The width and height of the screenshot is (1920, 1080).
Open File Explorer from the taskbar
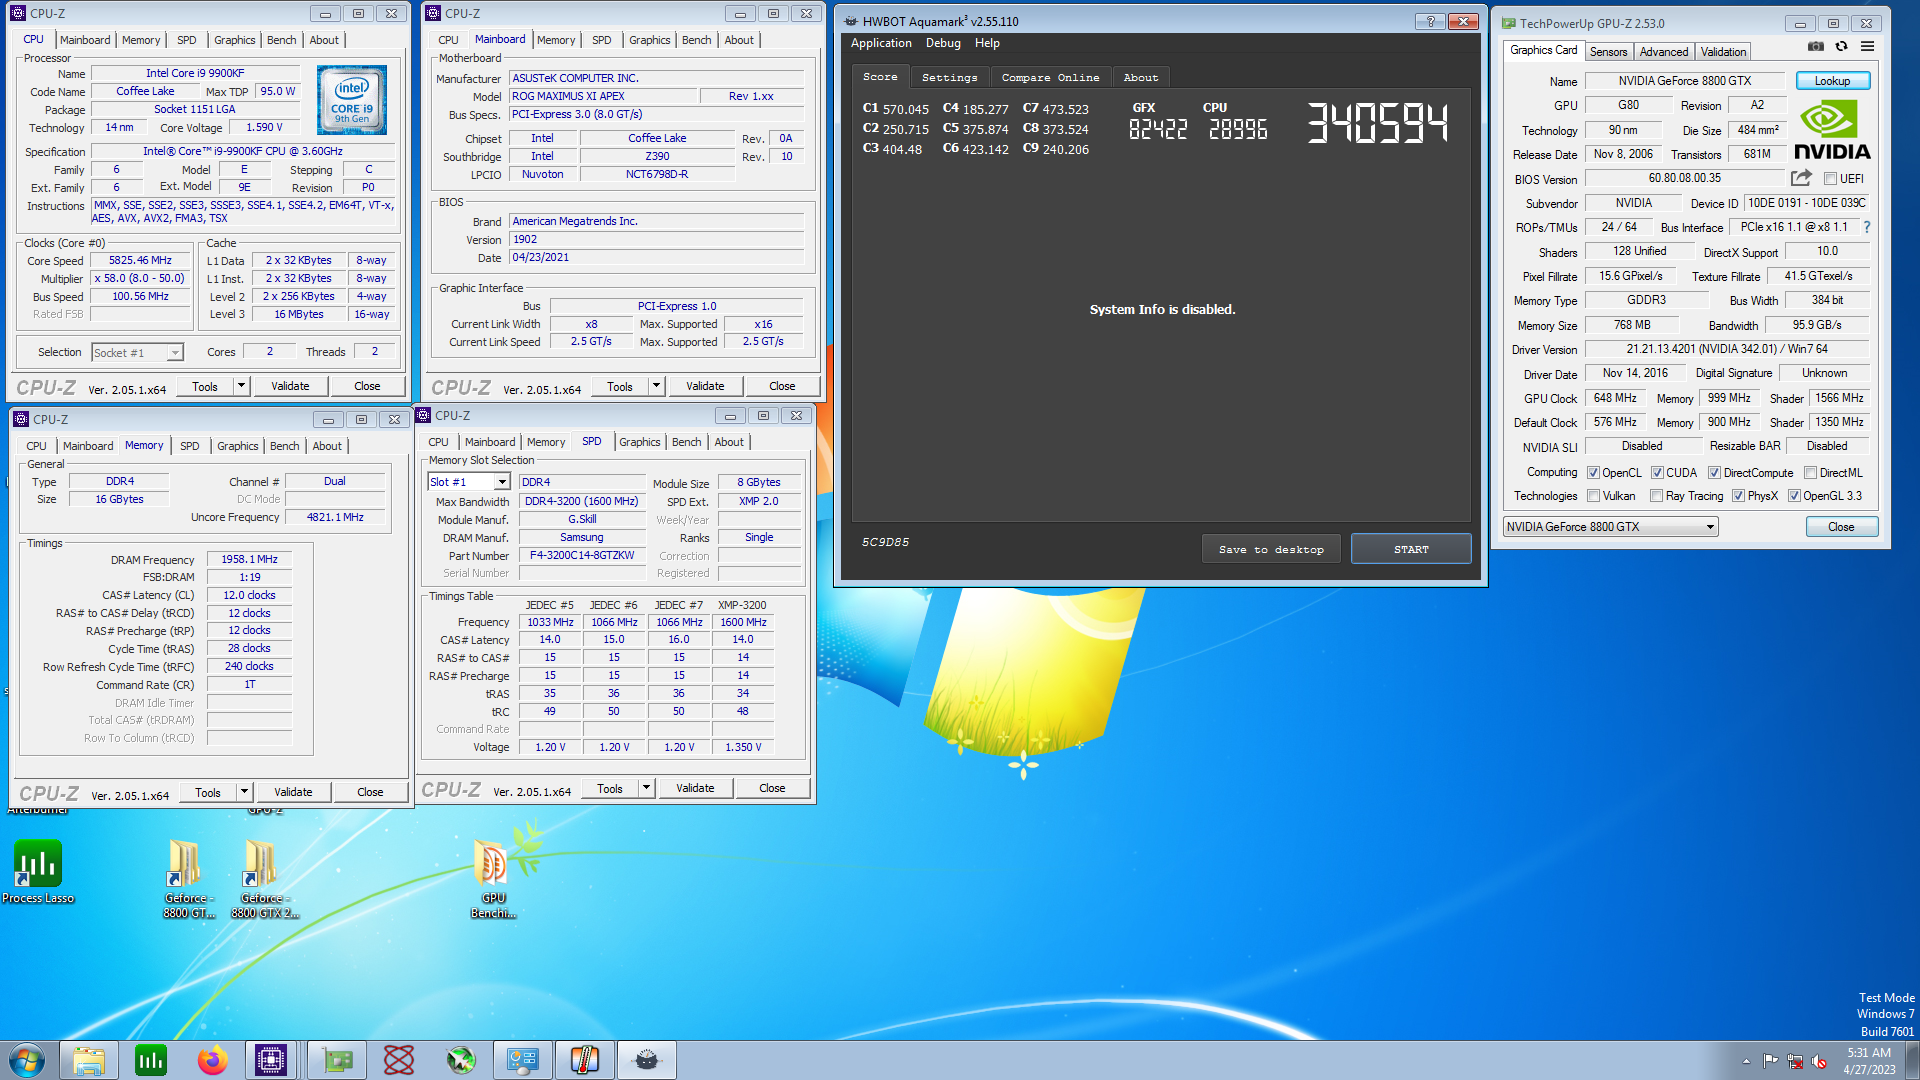[89, 1060]
